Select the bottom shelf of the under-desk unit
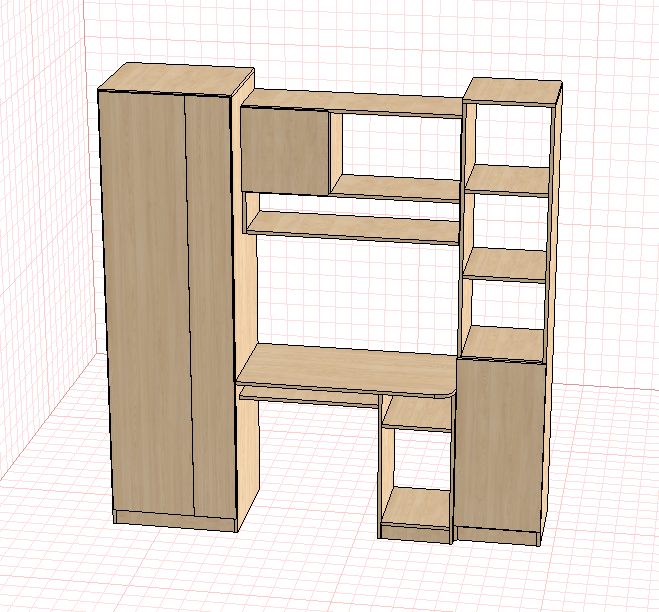This screenshot has width=659, height=612. pos(416,508)
